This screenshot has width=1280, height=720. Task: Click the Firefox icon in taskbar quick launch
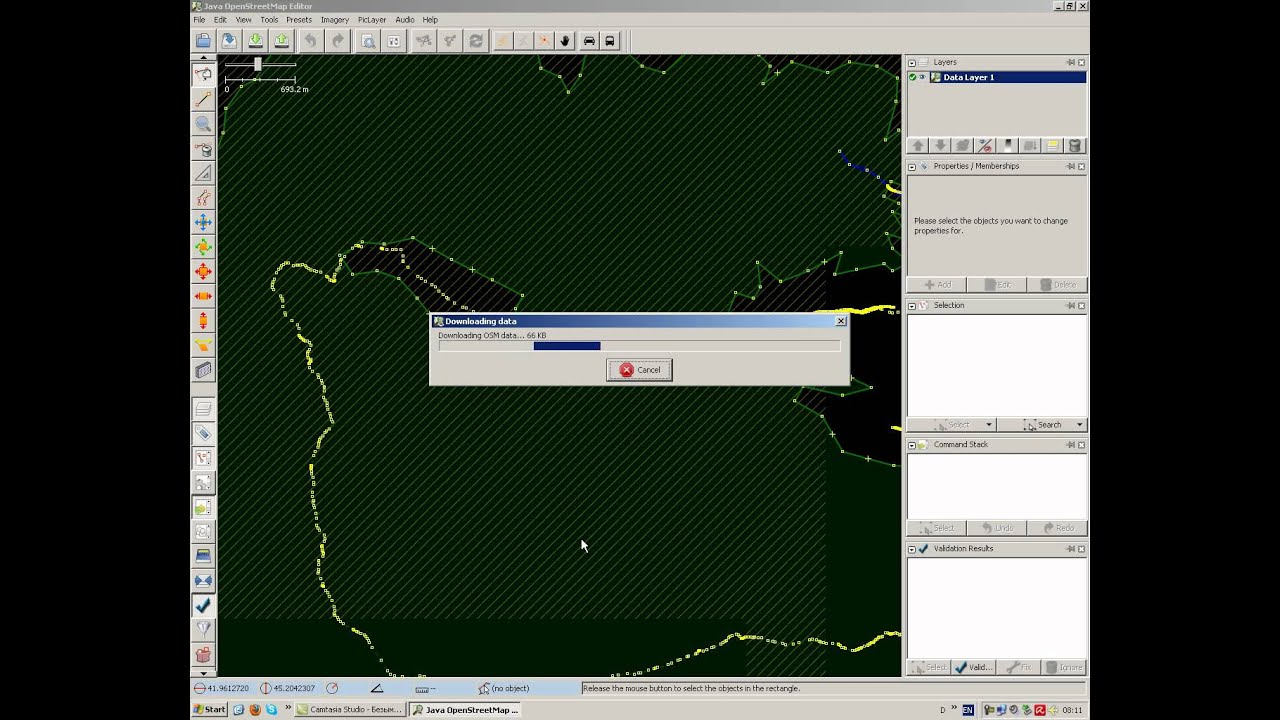[255, 710]
